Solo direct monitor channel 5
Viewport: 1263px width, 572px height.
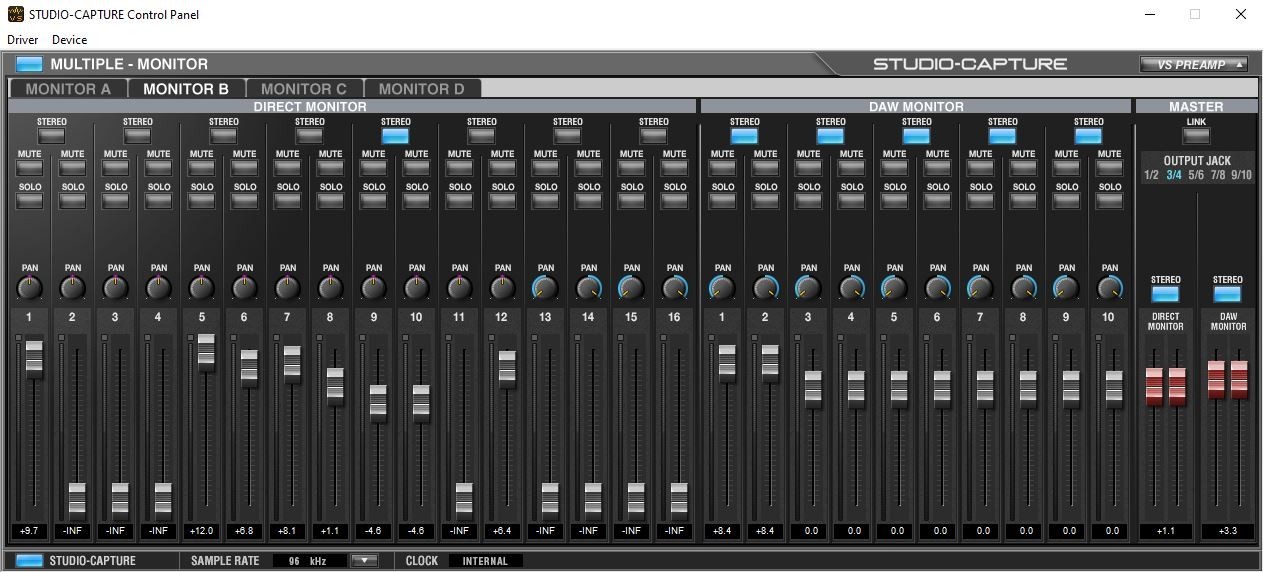202,201
